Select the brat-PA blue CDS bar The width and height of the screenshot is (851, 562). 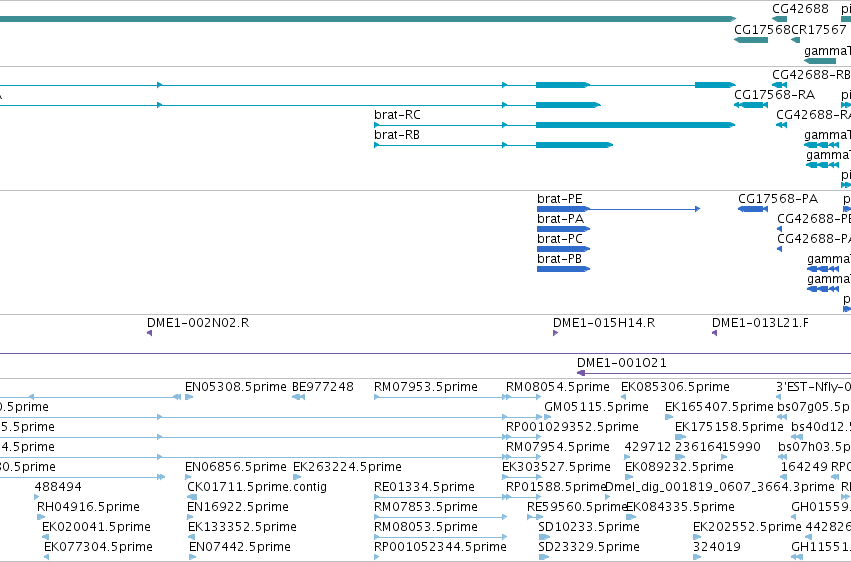tap(563, 229)
